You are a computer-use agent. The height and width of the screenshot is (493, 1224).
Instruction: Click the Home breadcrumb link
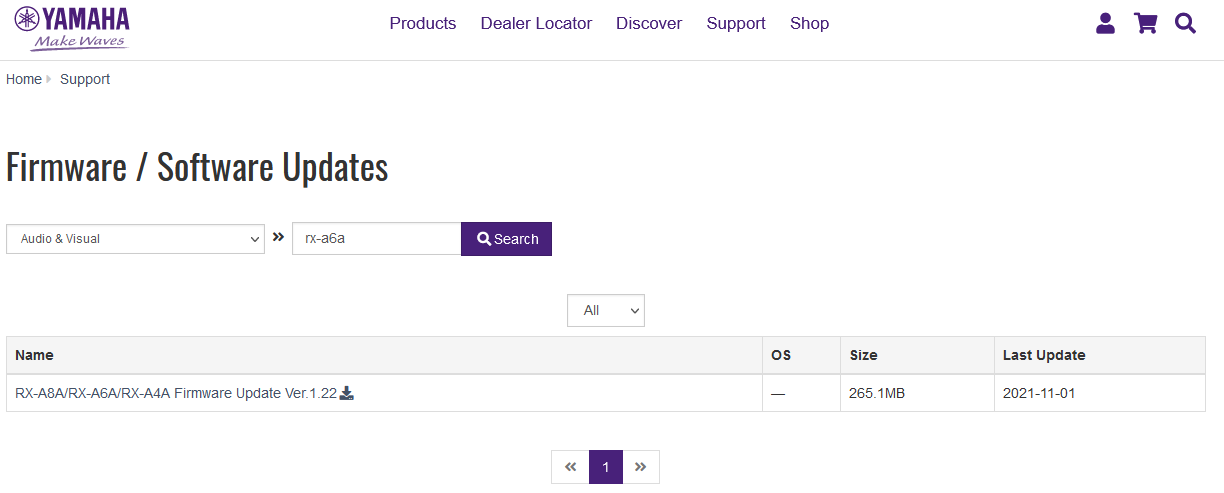(x=24, y=79)
